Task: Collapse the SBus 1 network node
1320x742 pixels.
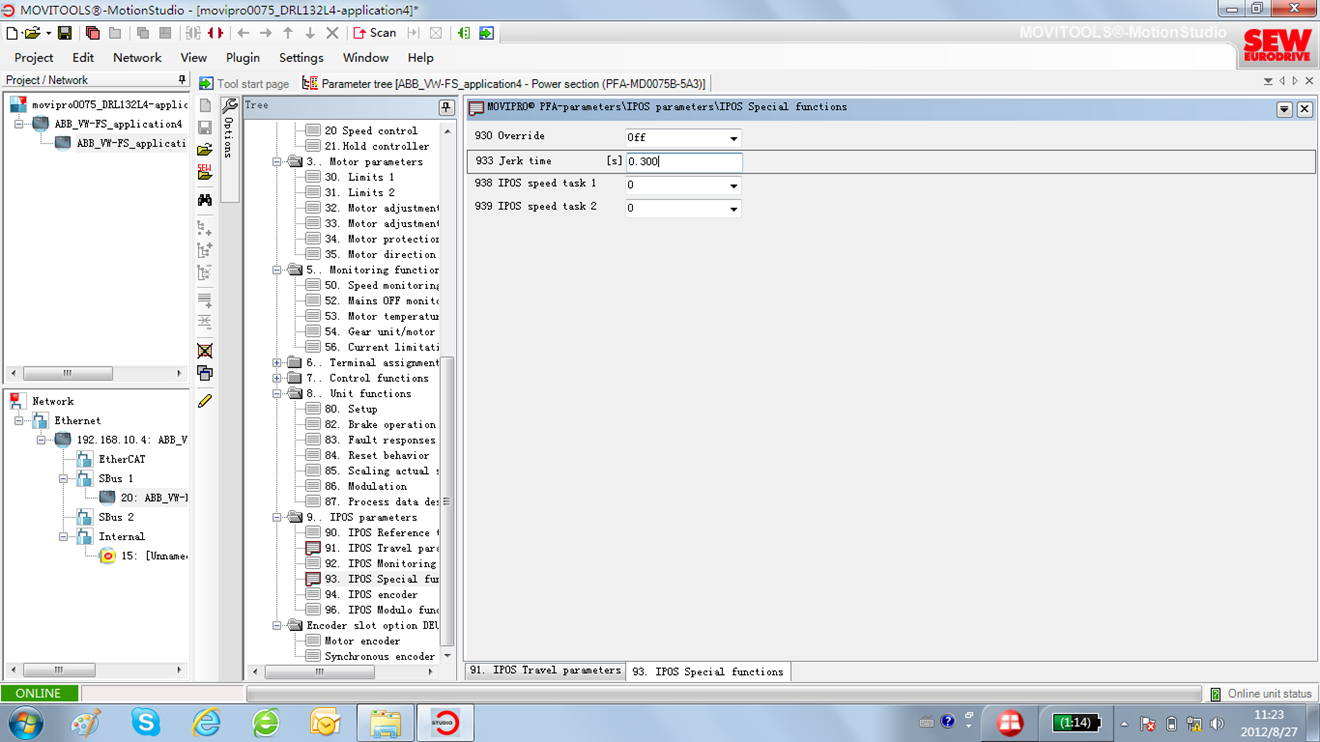Action: pos(63,479)
